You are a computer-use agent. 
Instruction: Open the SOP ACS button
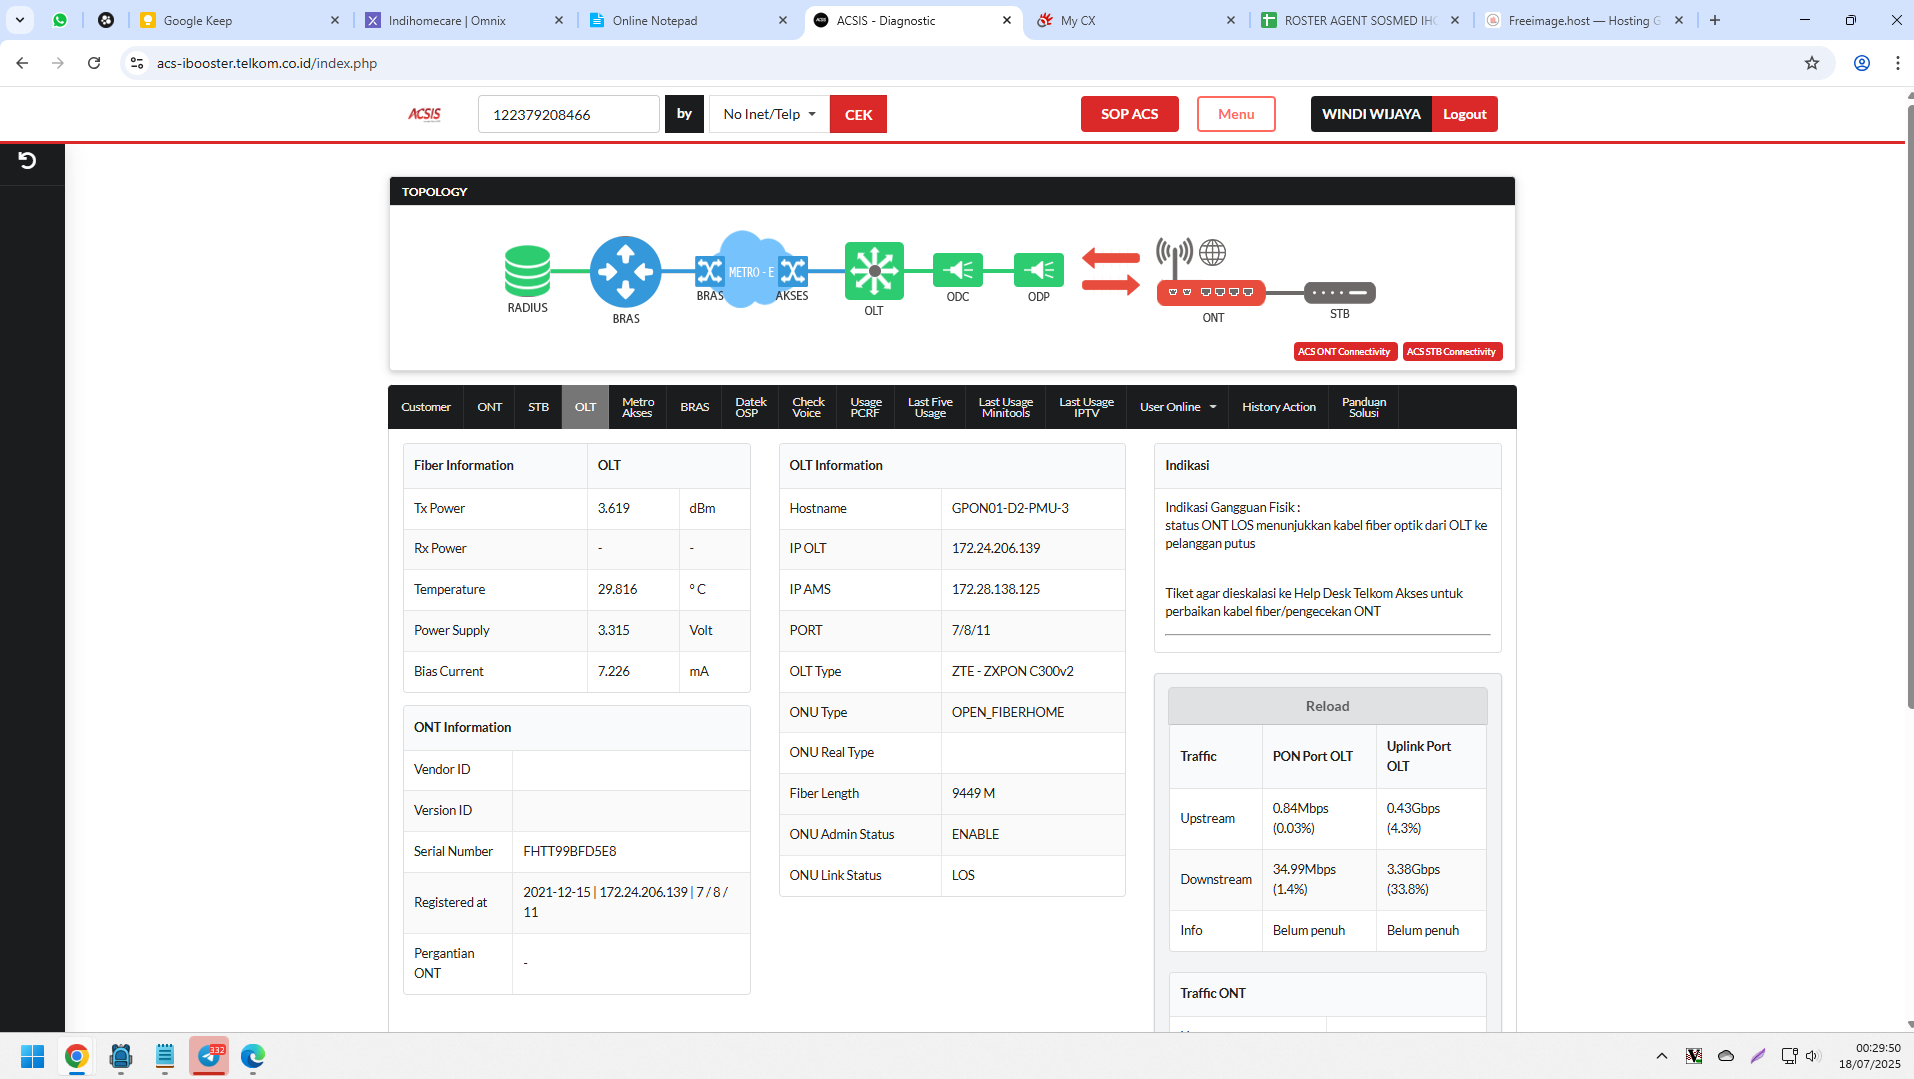[x=1130, y=114]
